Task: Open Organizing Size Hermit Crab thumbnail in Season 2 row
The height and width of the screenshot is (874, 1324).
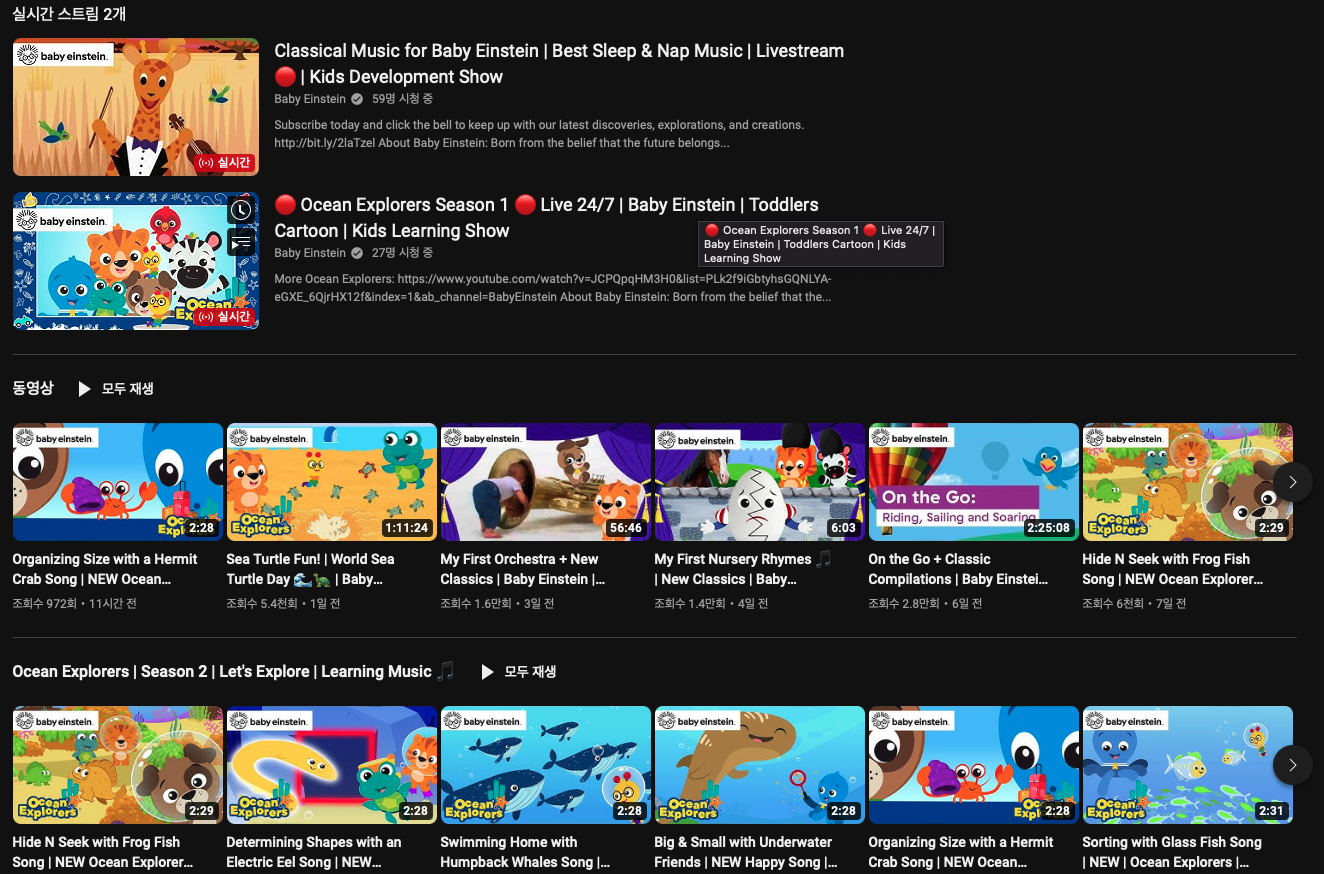Action: pos(974,765)
